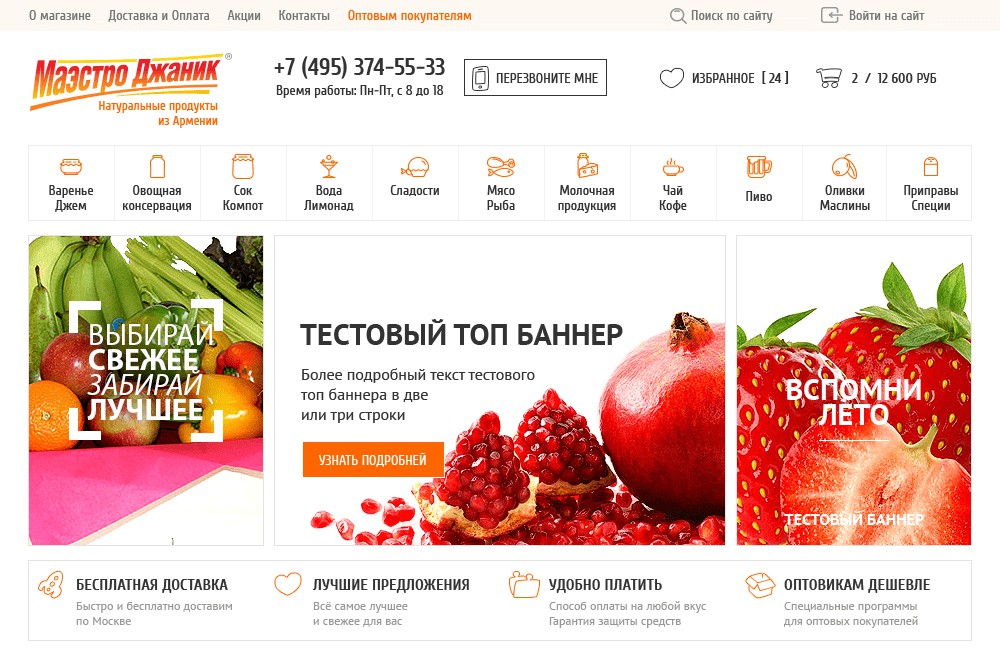Open the Пиво beer mug icon
The image size is (1000, 667).
(x=759, y=167)
